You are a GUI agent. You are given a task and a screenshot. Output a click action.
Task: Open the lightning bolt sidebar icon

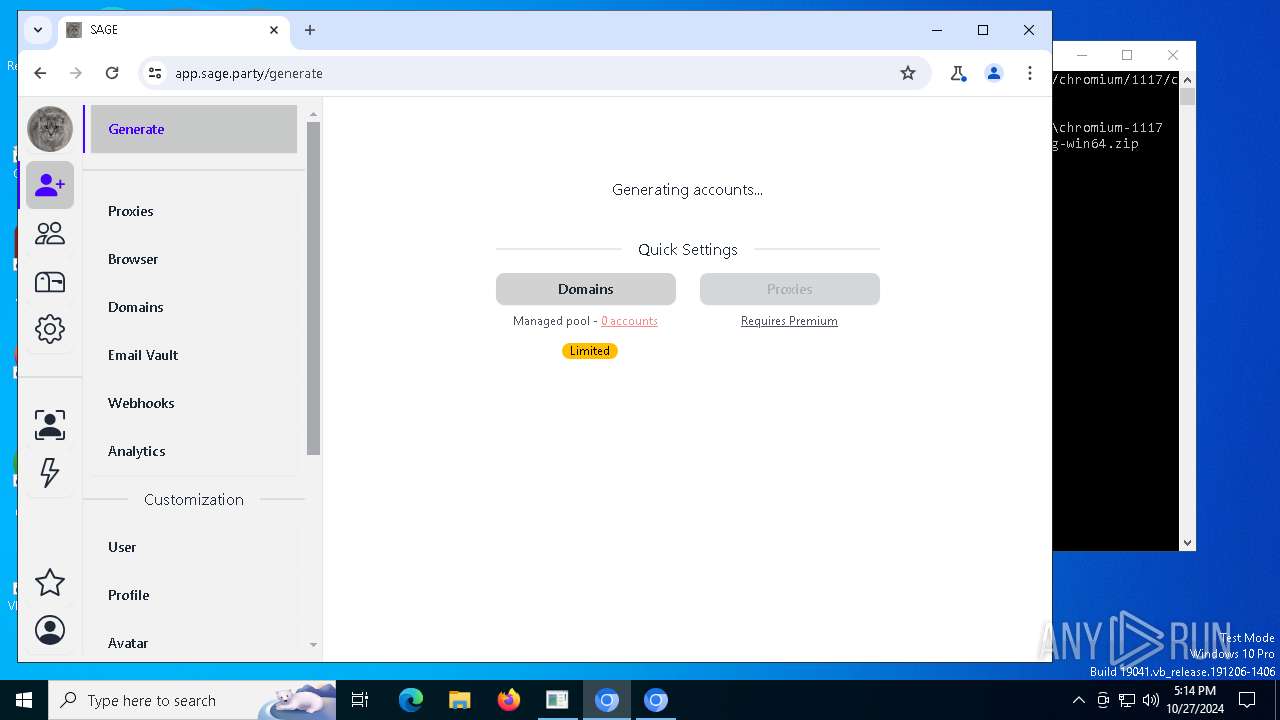pos(50,472)
